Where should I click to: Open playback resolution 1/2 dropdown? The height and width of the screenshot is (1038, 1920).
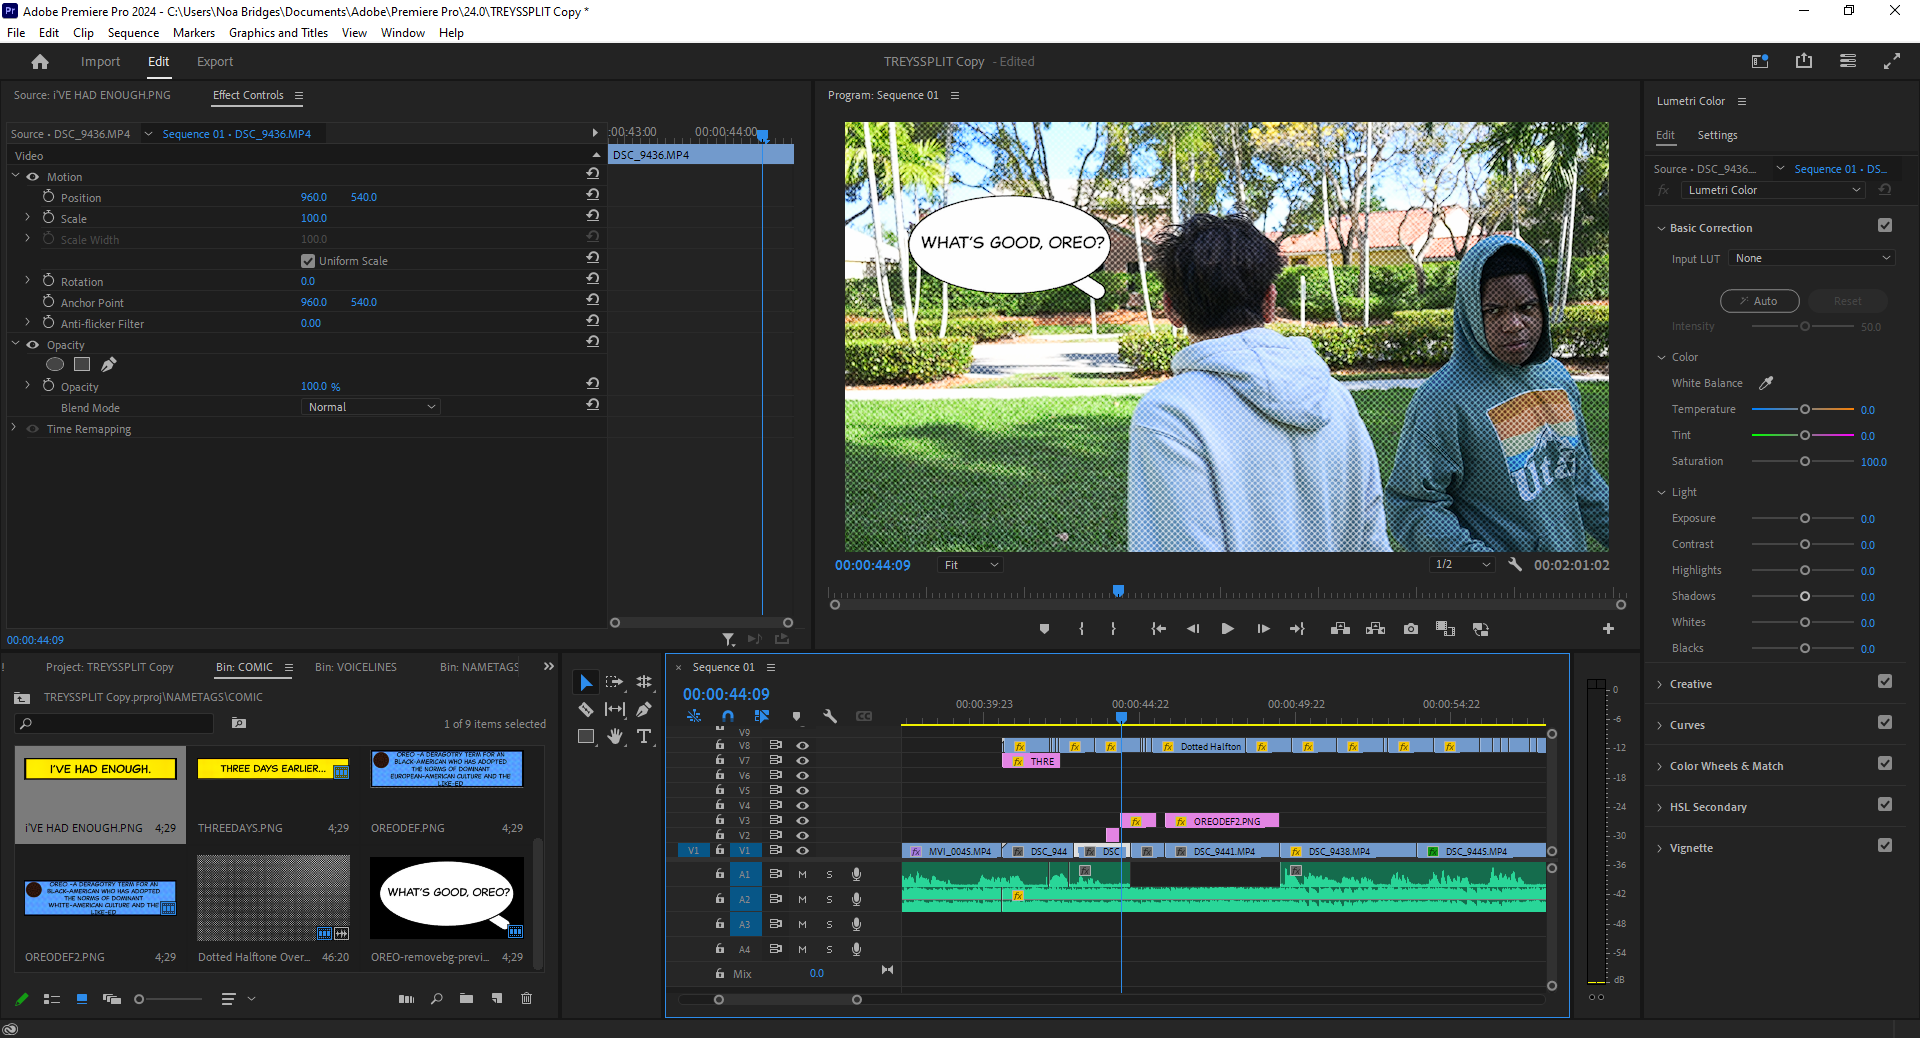coord(1462,565)
